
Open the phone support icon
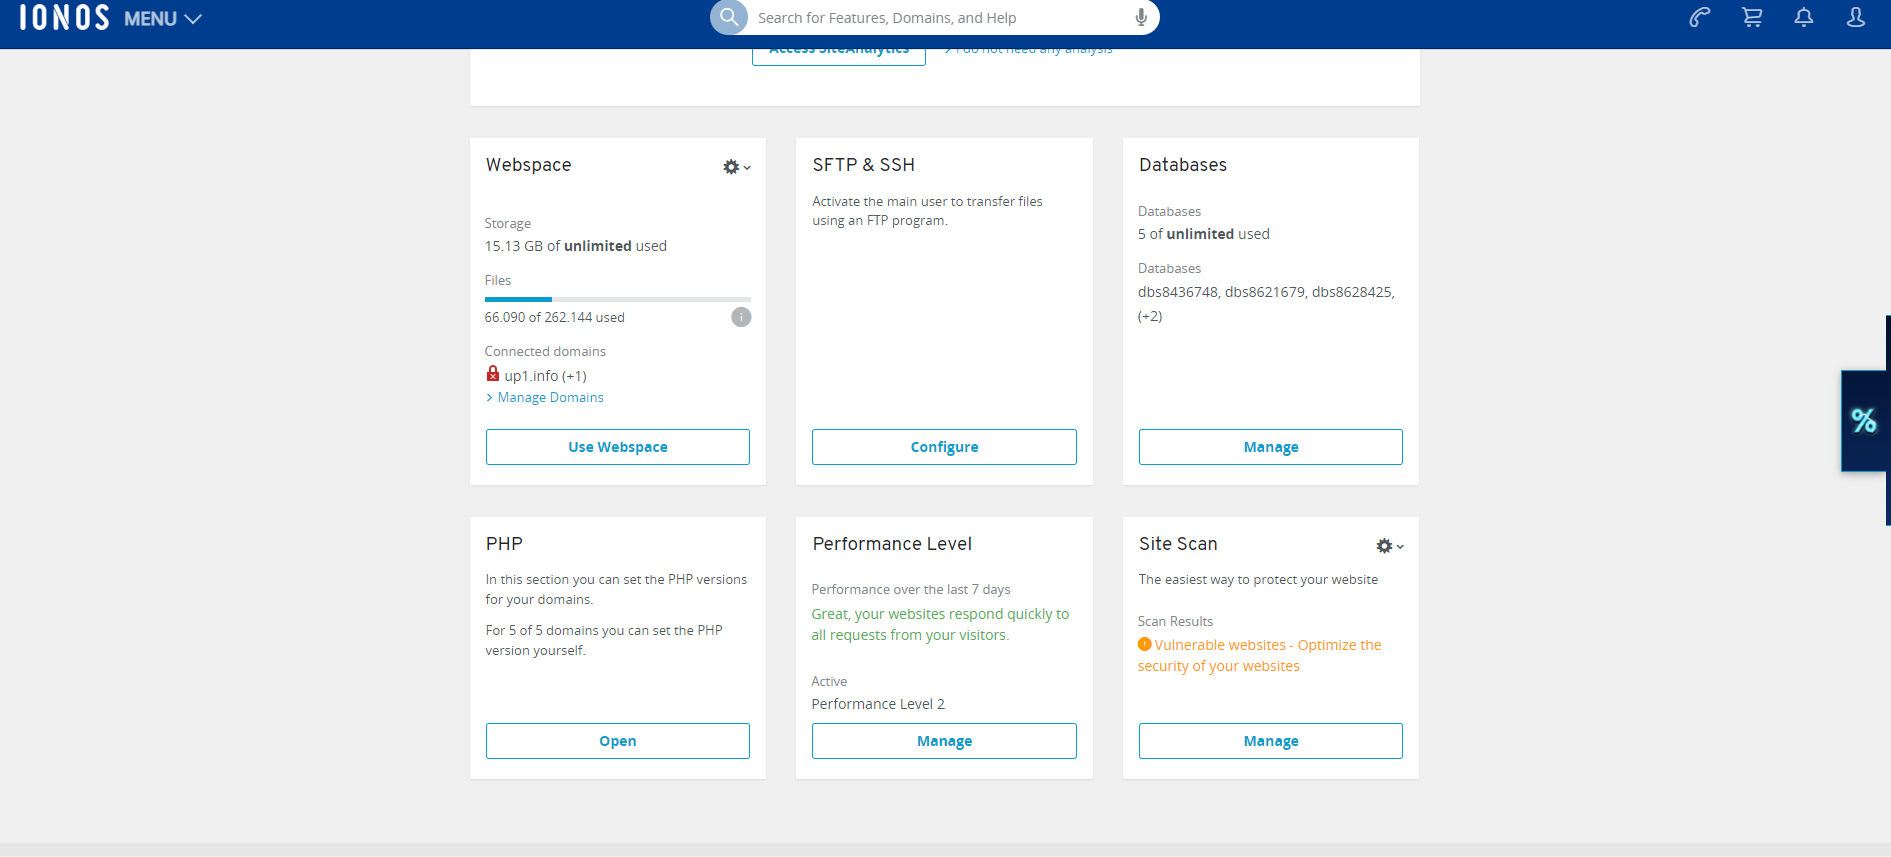click(x=1699, y=17)
